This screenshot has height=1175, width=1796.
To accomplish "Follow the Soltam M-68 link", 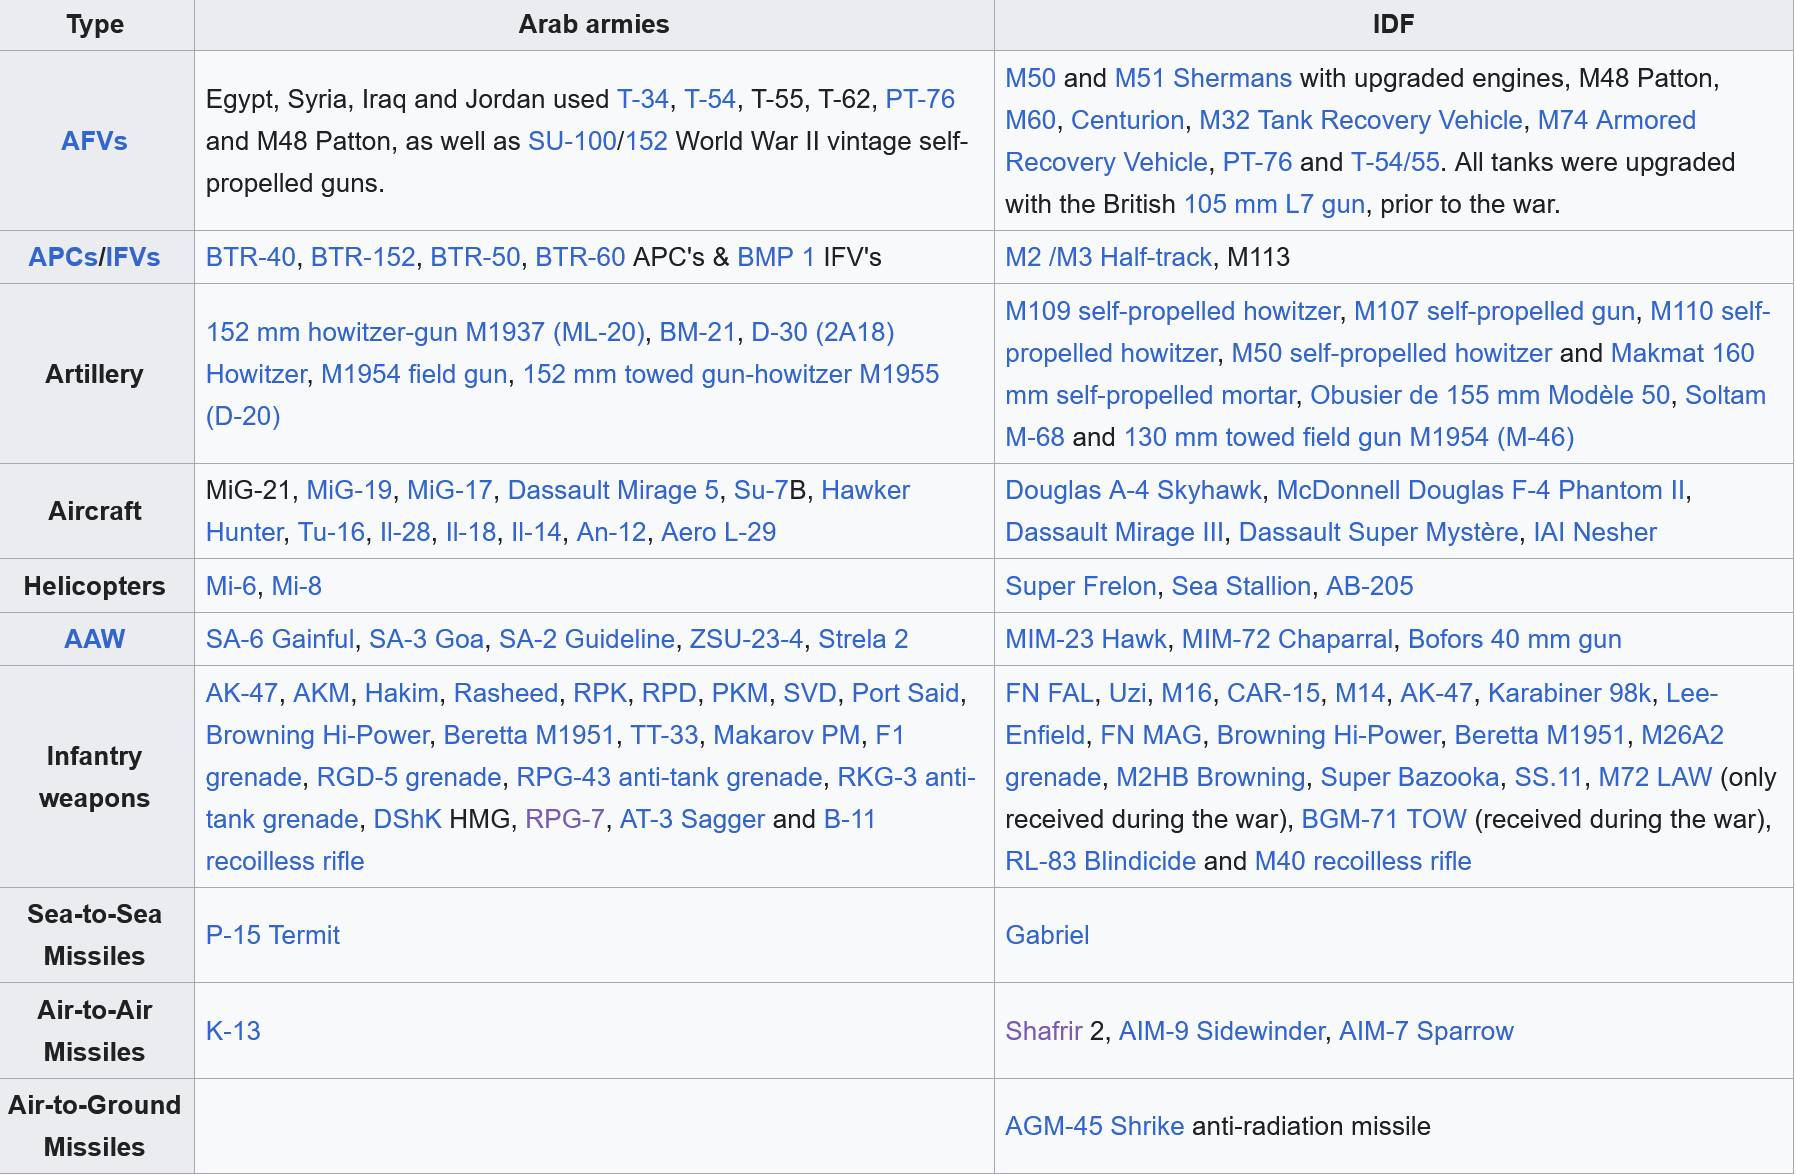I will (1724, 395).
